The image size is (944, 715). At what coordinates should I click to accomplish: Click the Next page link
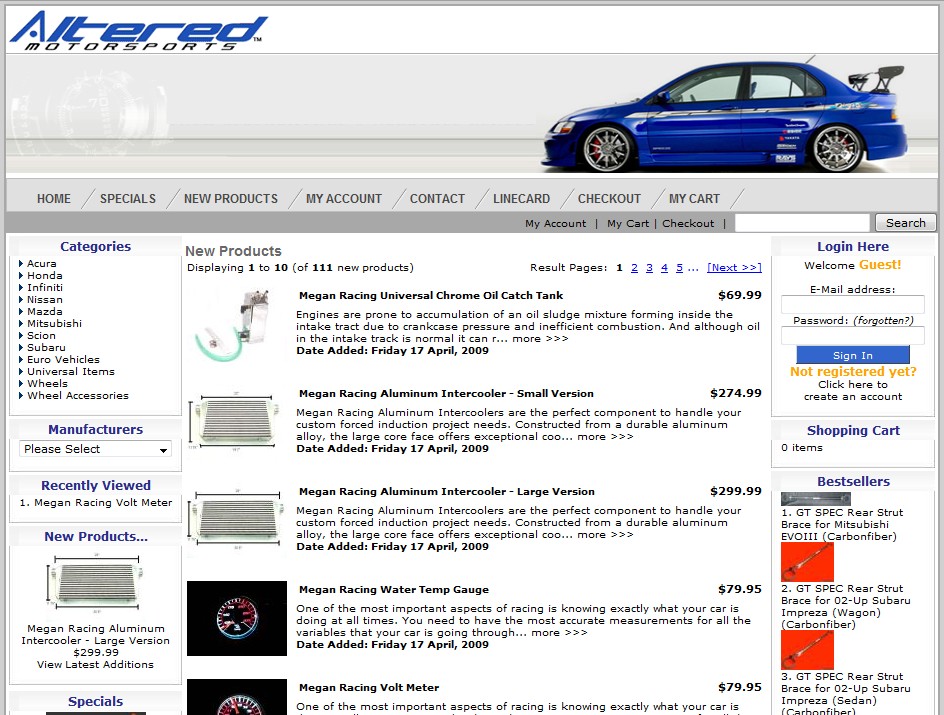(x=734, y=268)
